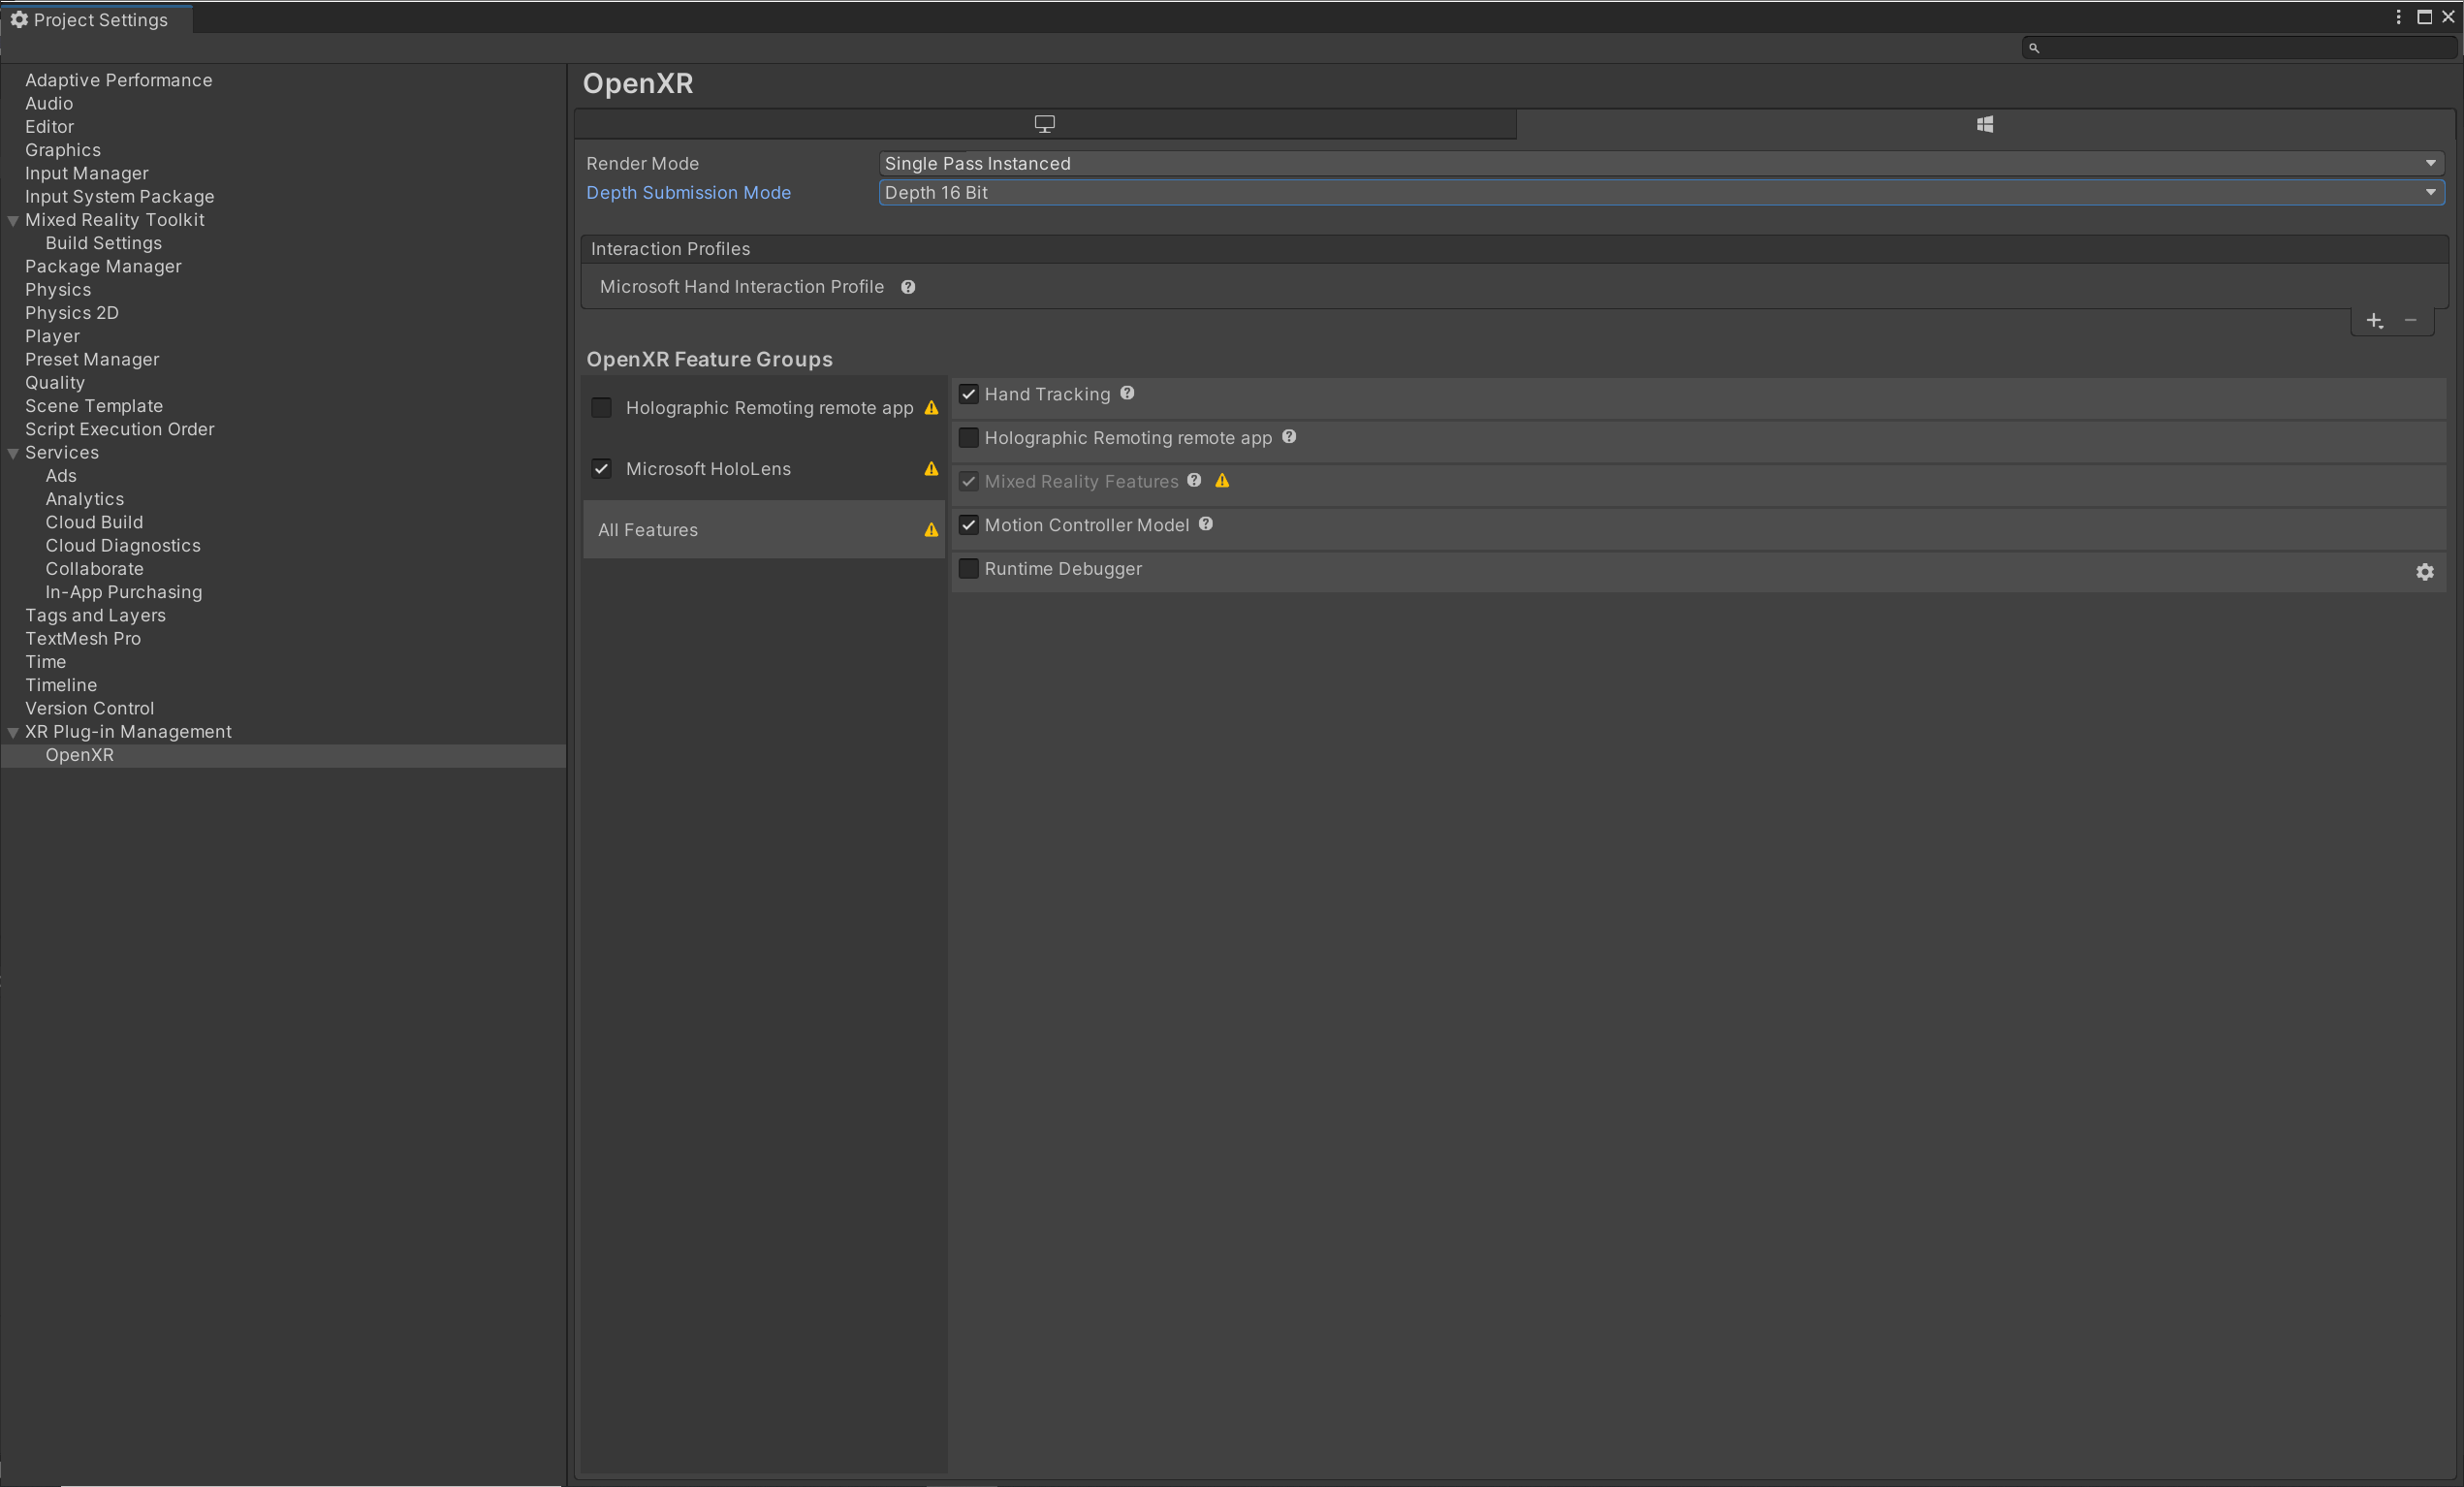The height and width of the screenshot is (1487, 2464).
Task: Uncheck Microsoft HoloLens feature group
Action: [601, 469]
